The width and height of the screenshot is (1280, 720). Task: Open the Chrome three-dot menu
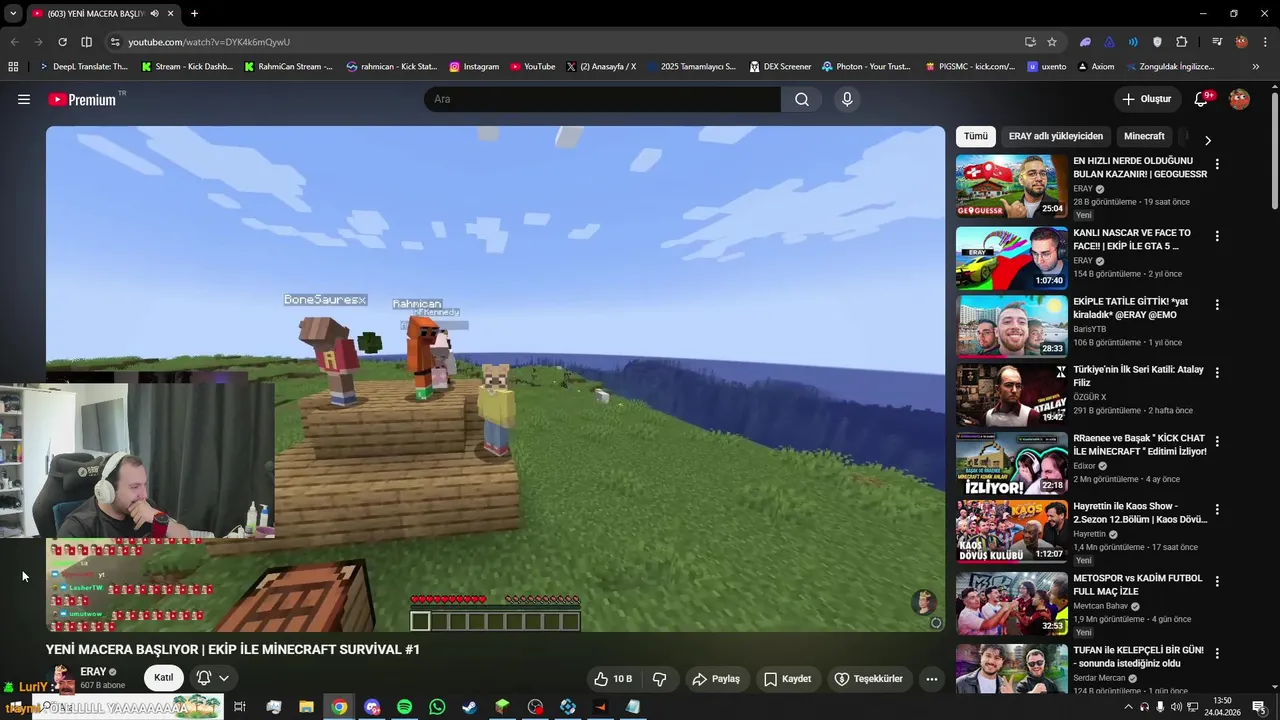(1264, 42)
